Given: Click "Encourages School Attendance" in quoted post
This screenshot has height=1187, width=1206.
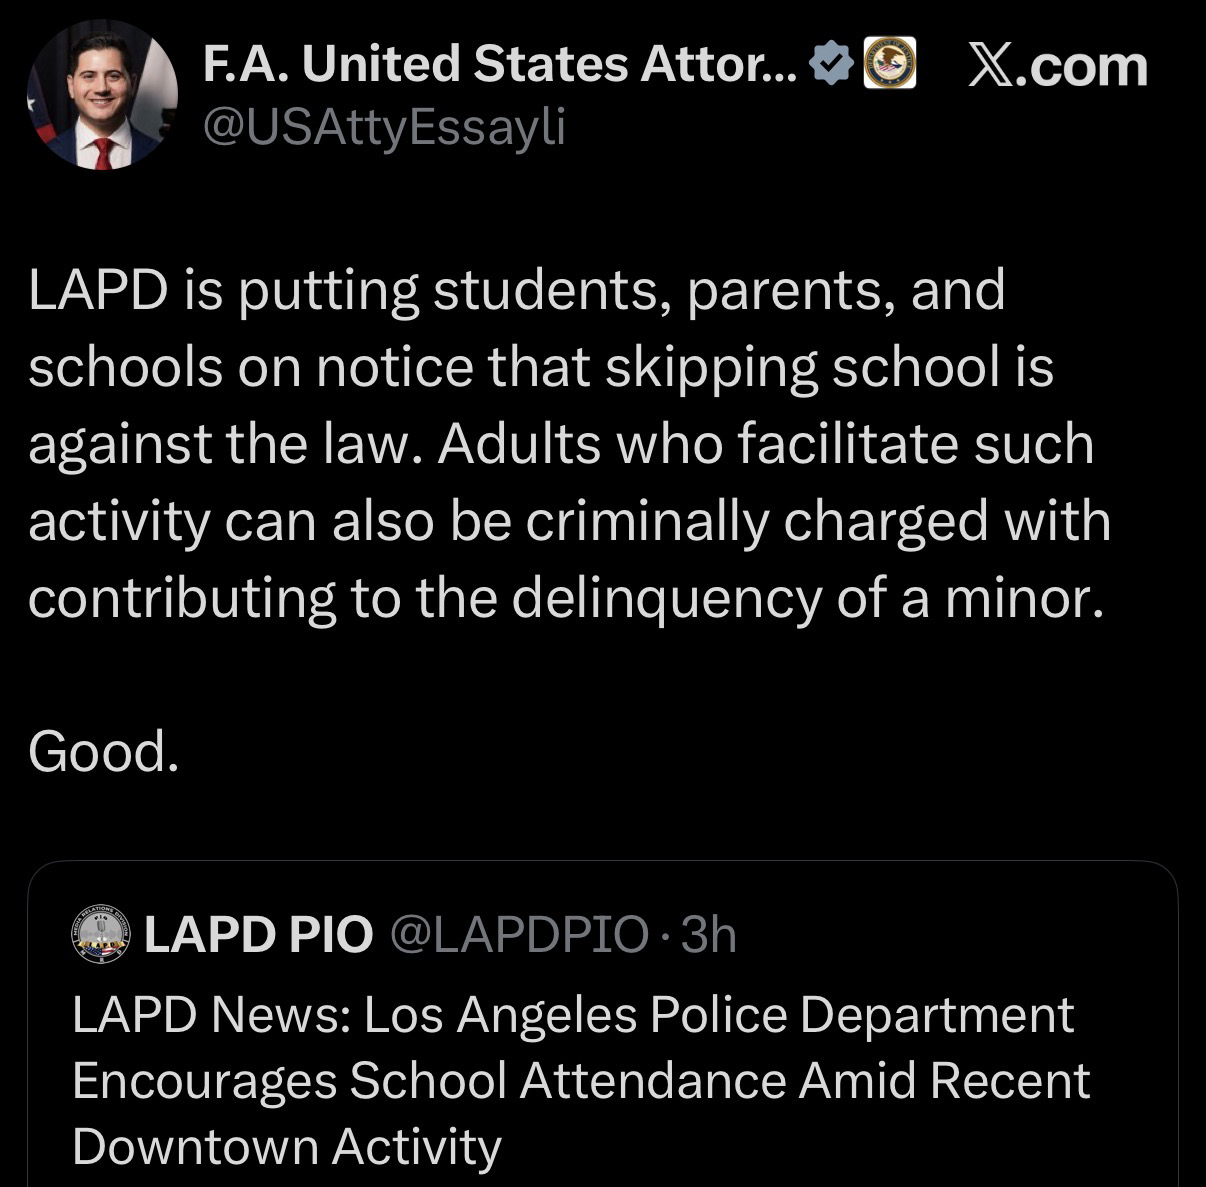Looking at the screenshot, I should pyautogui.click(x=389, y=1081).
